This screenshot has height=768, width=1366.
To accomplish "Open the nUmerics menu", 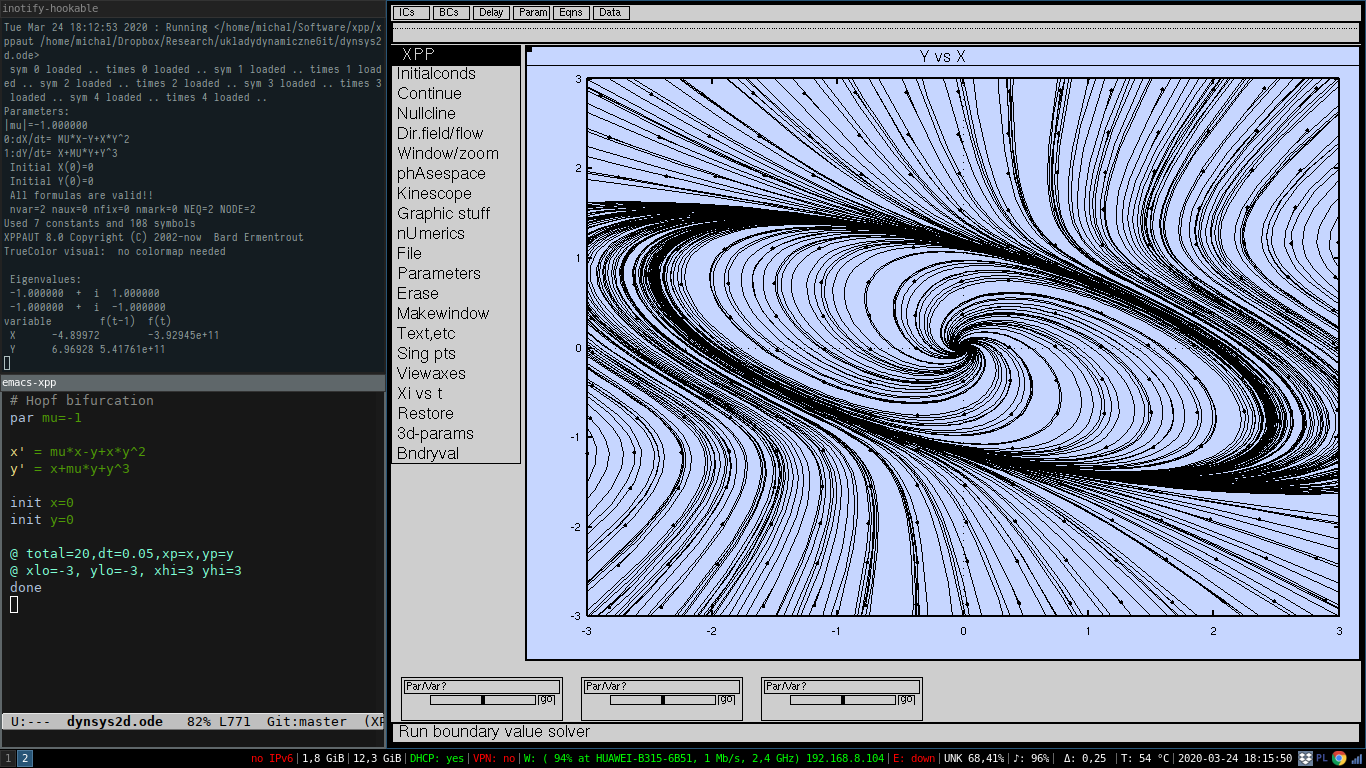I will coord(456,234).
